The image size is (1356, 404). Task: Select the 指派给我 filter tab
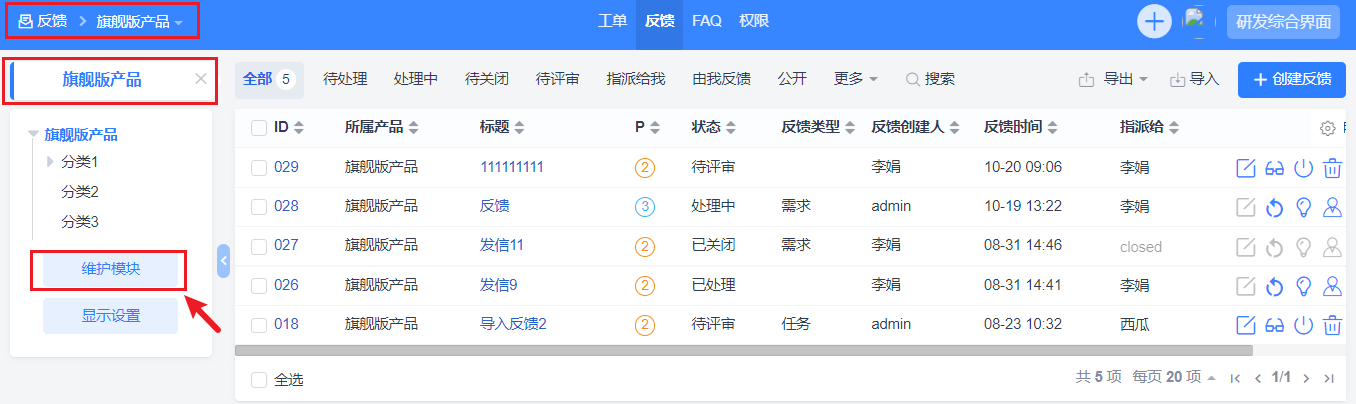[x=636, y=79]
